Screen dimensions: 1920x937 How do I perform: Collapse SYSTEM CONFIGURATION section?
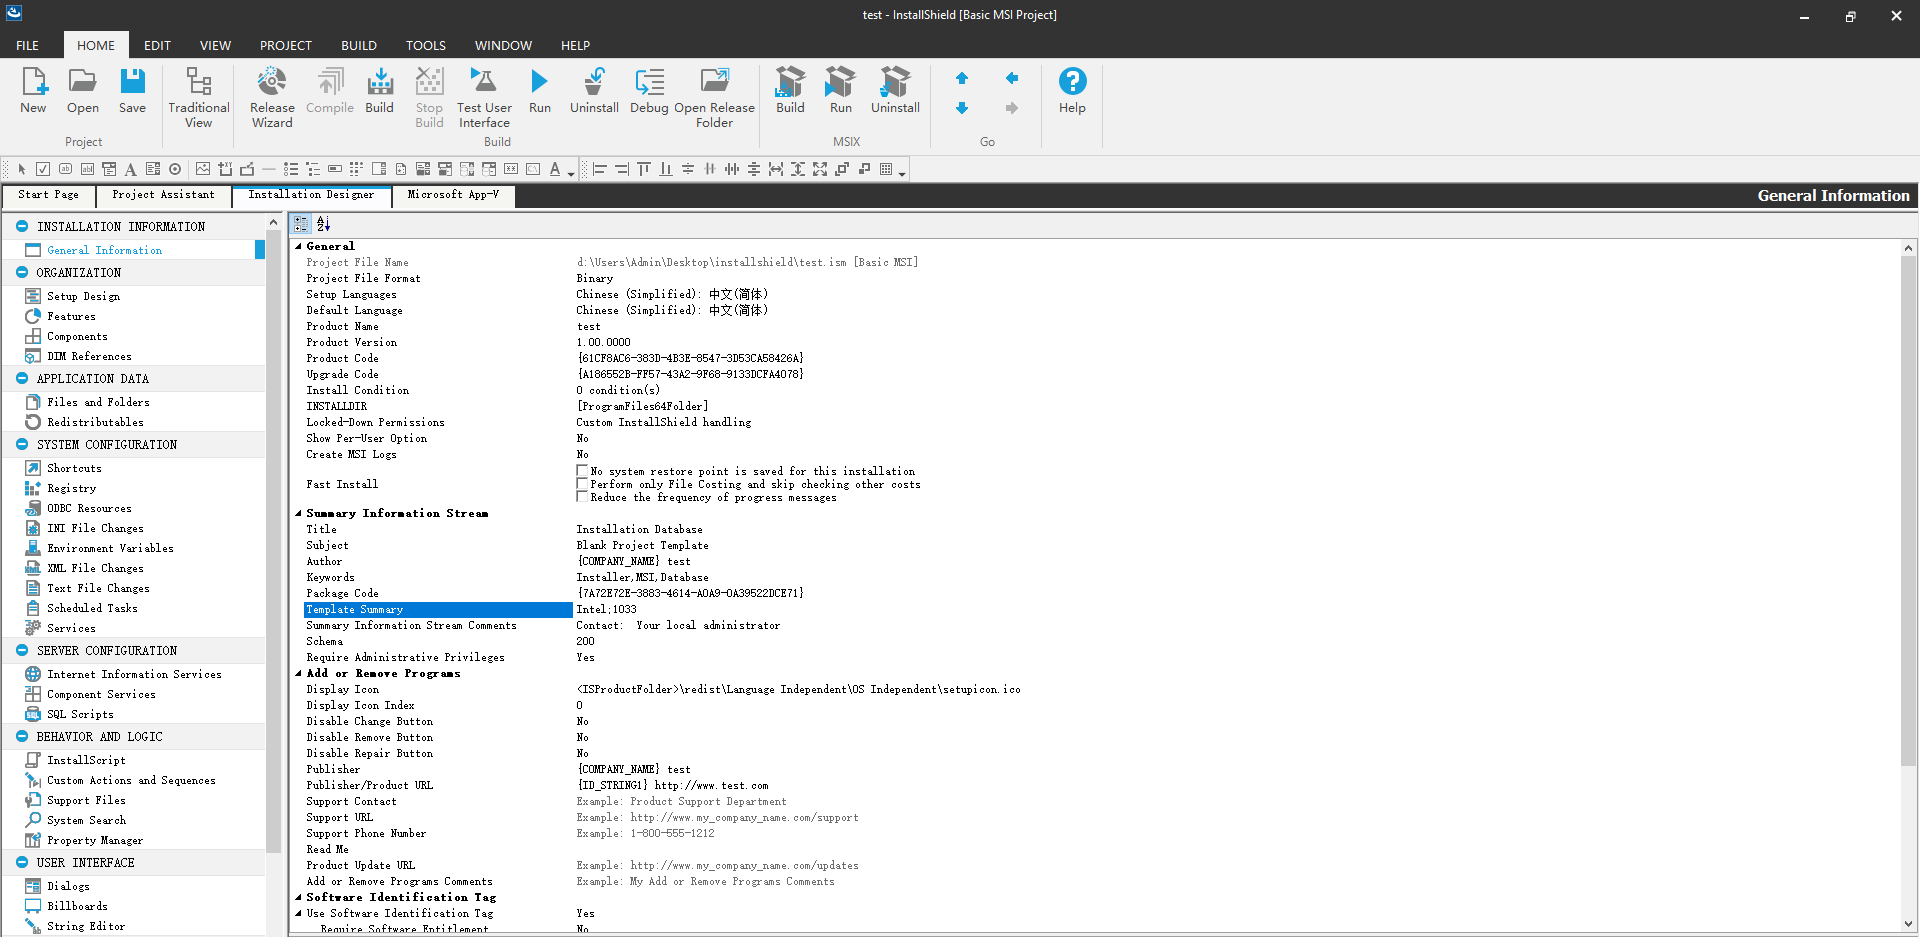click(22, 444)
